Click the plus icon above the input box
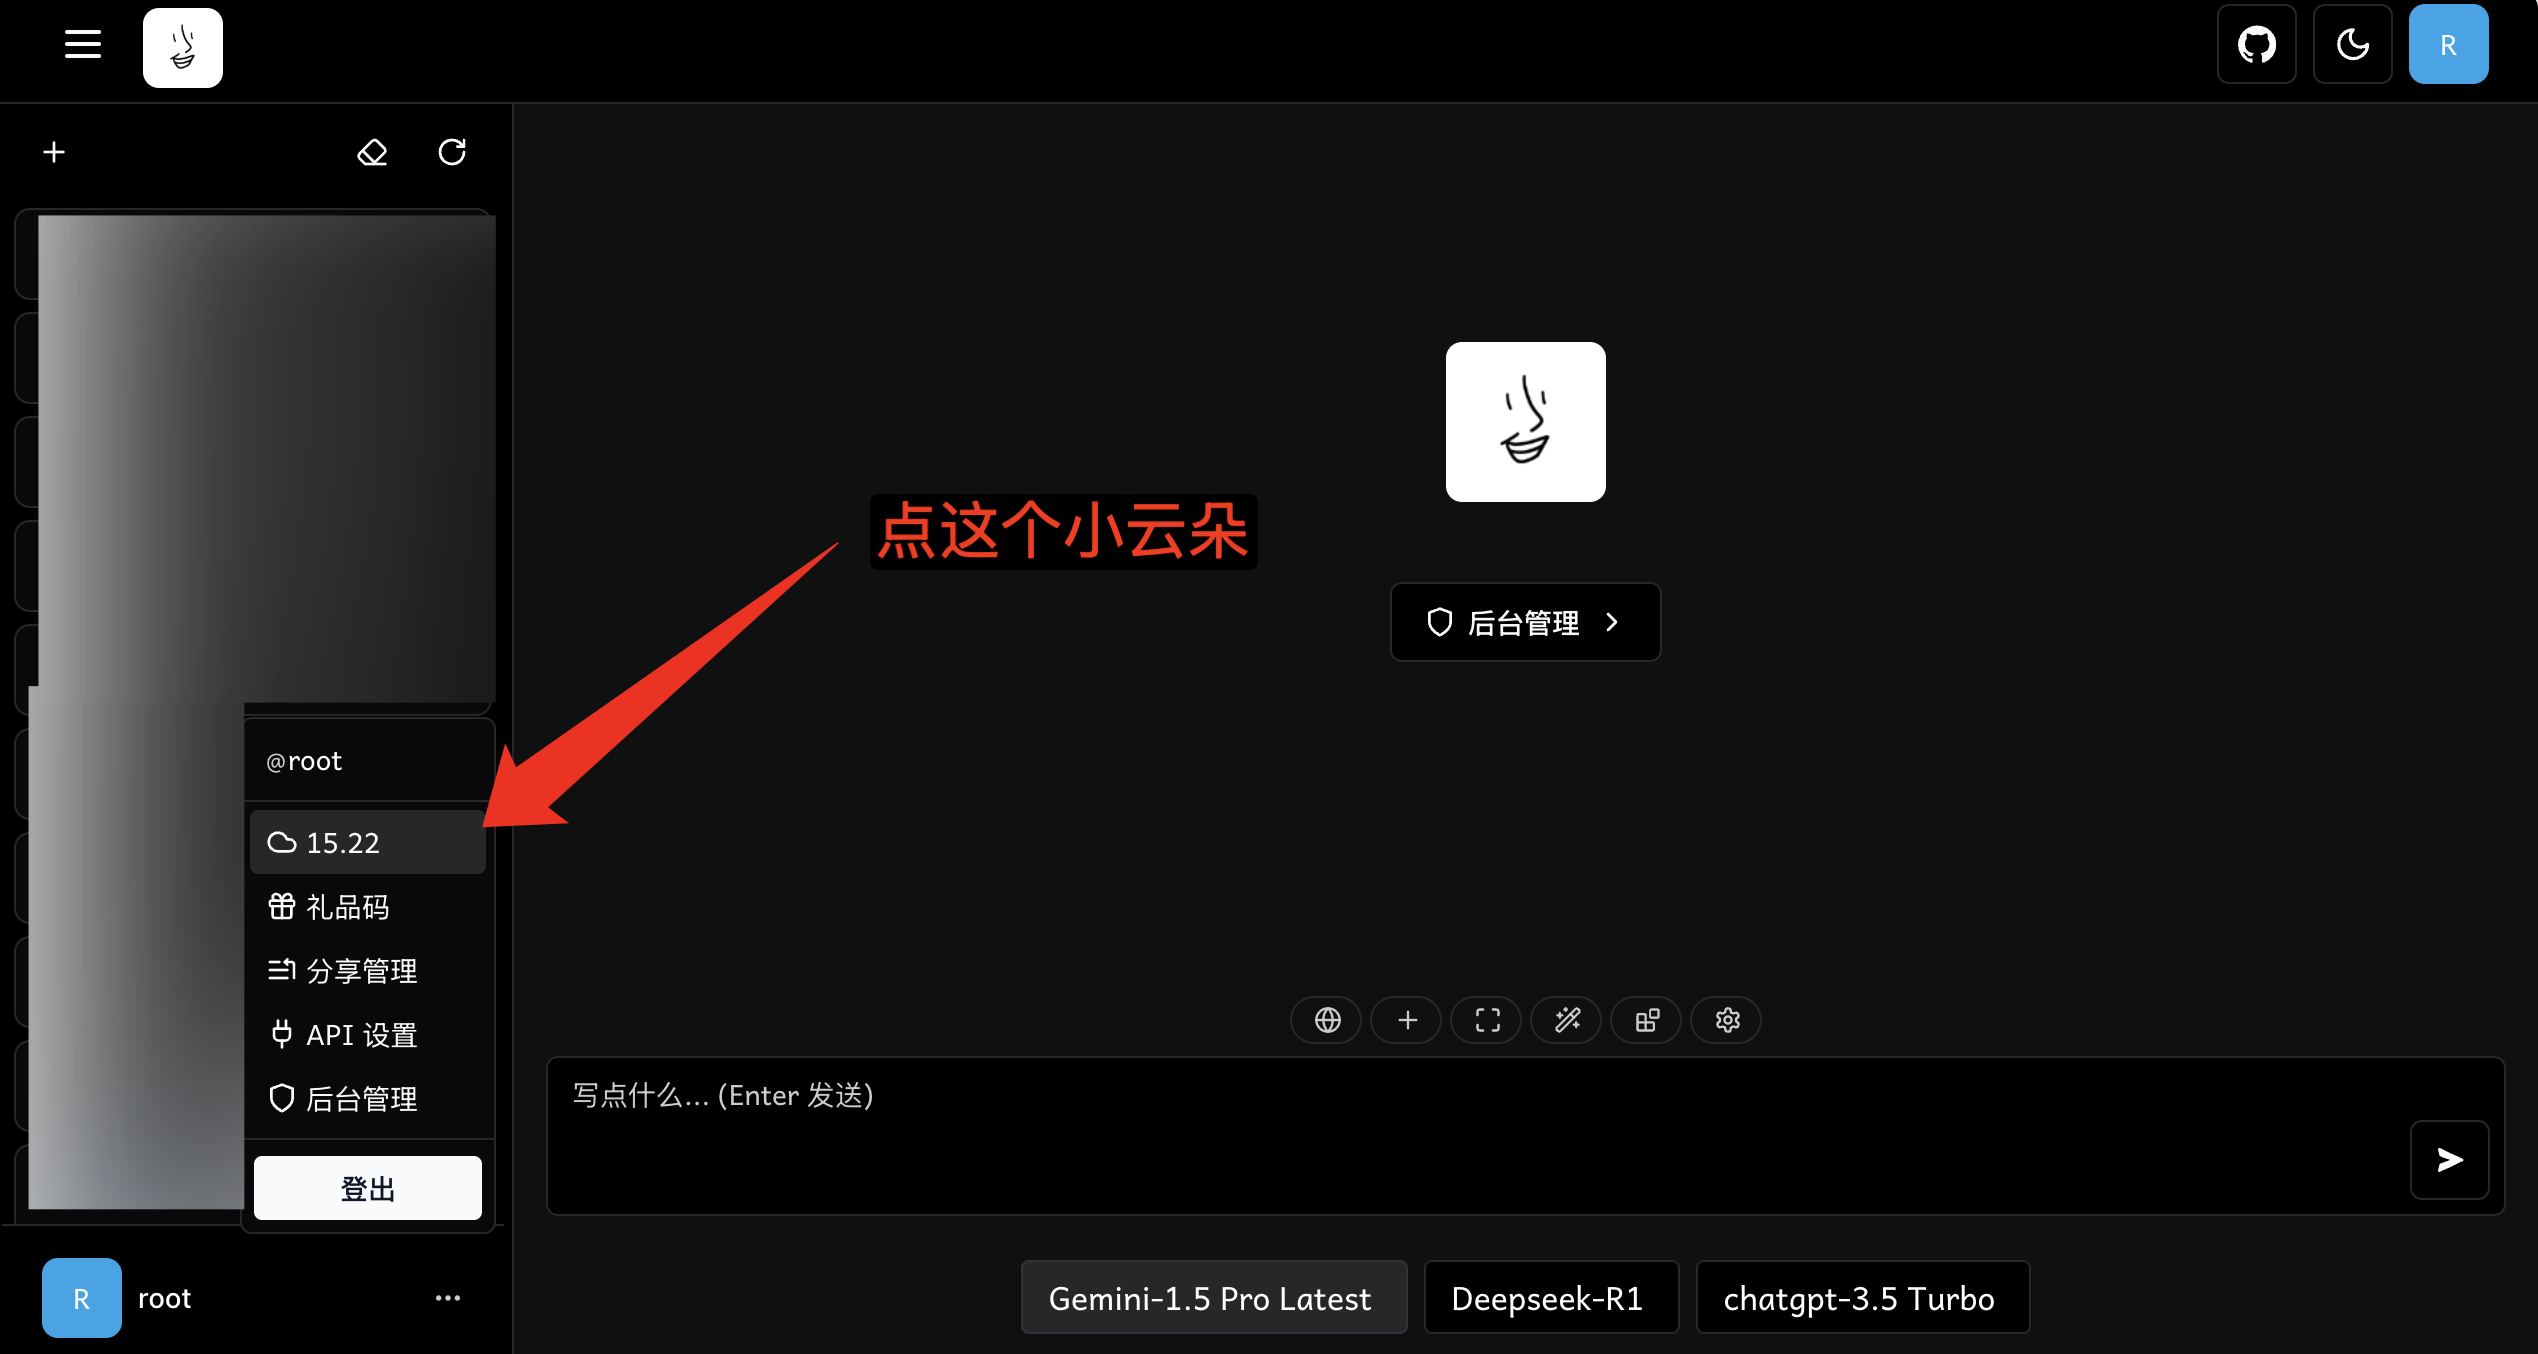This screenshot has width=2538, height=1354. click(x=1407, y=1020)
